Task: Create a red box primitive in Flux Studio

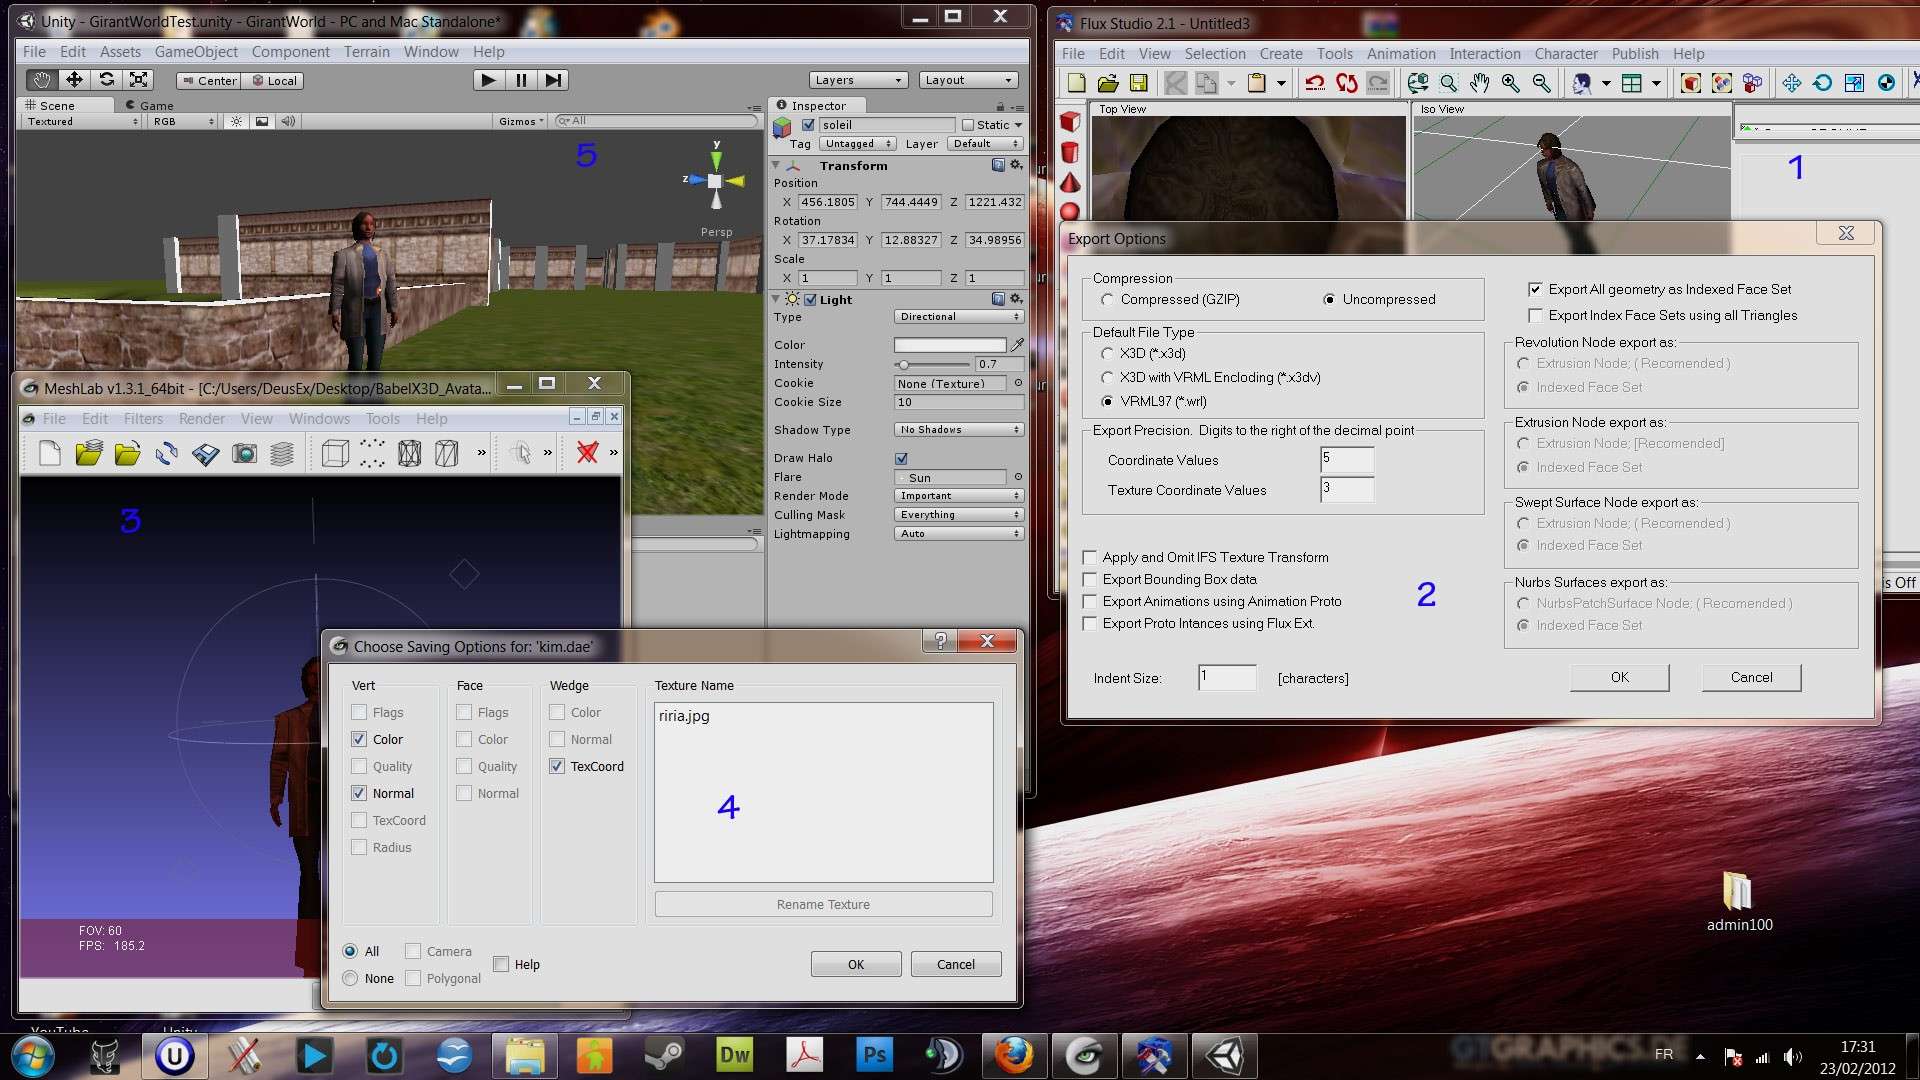Action: [1070, 122]
